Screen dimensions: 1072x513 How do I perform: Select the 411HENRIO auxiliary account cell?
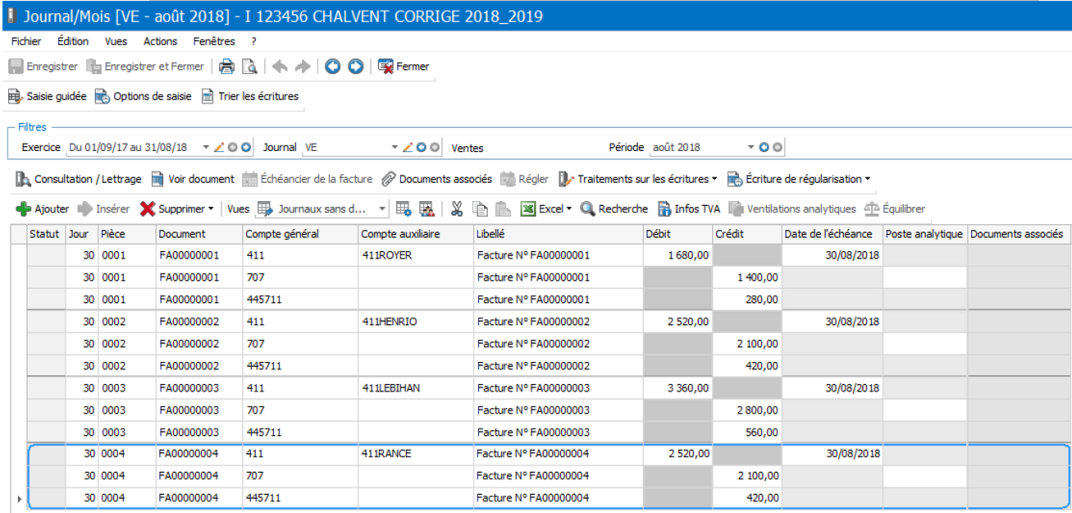(x=415, y=321)
